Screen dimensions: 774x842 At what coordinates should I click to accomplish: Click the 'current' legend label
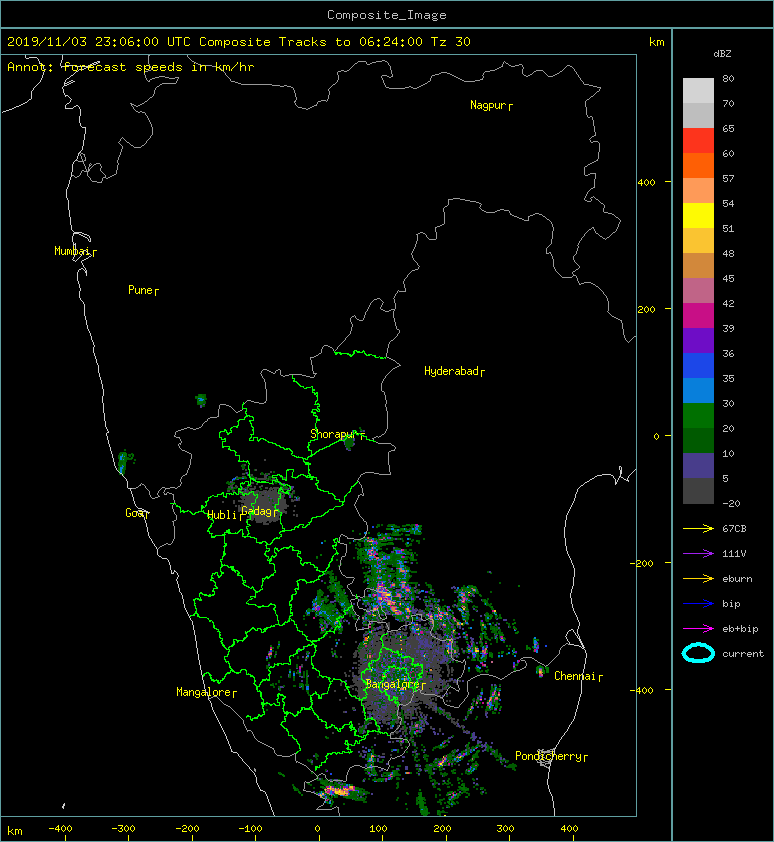[743, 654]
